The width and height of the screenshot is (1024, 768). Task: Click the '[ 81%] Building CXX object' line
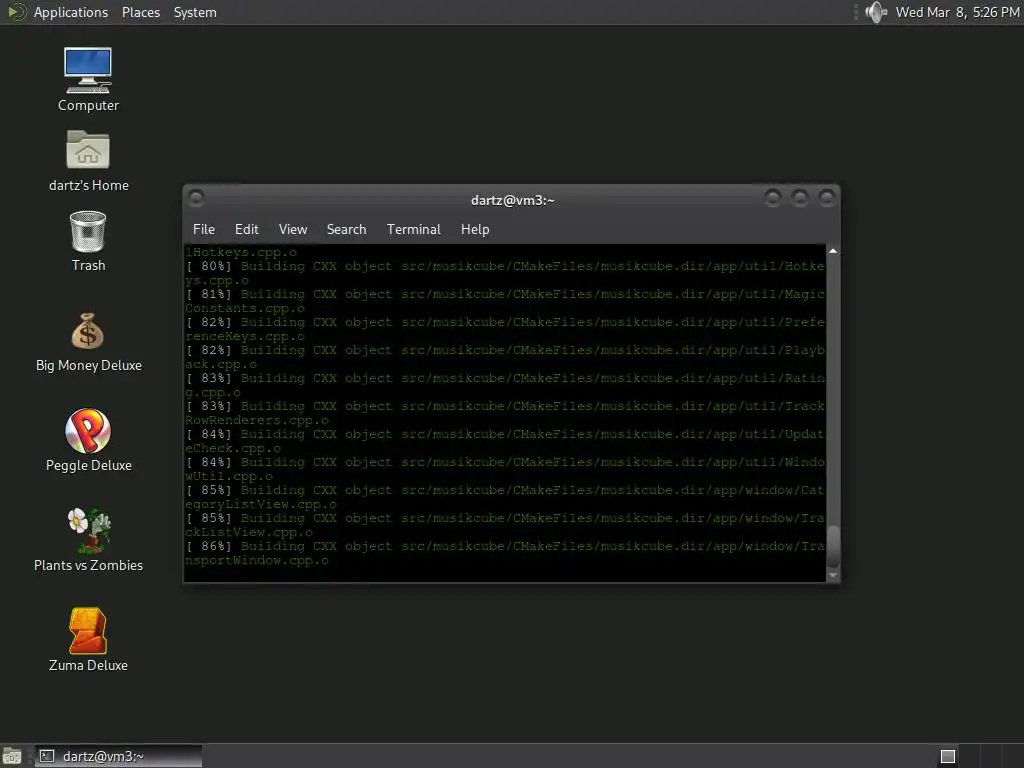pos(505,294)
